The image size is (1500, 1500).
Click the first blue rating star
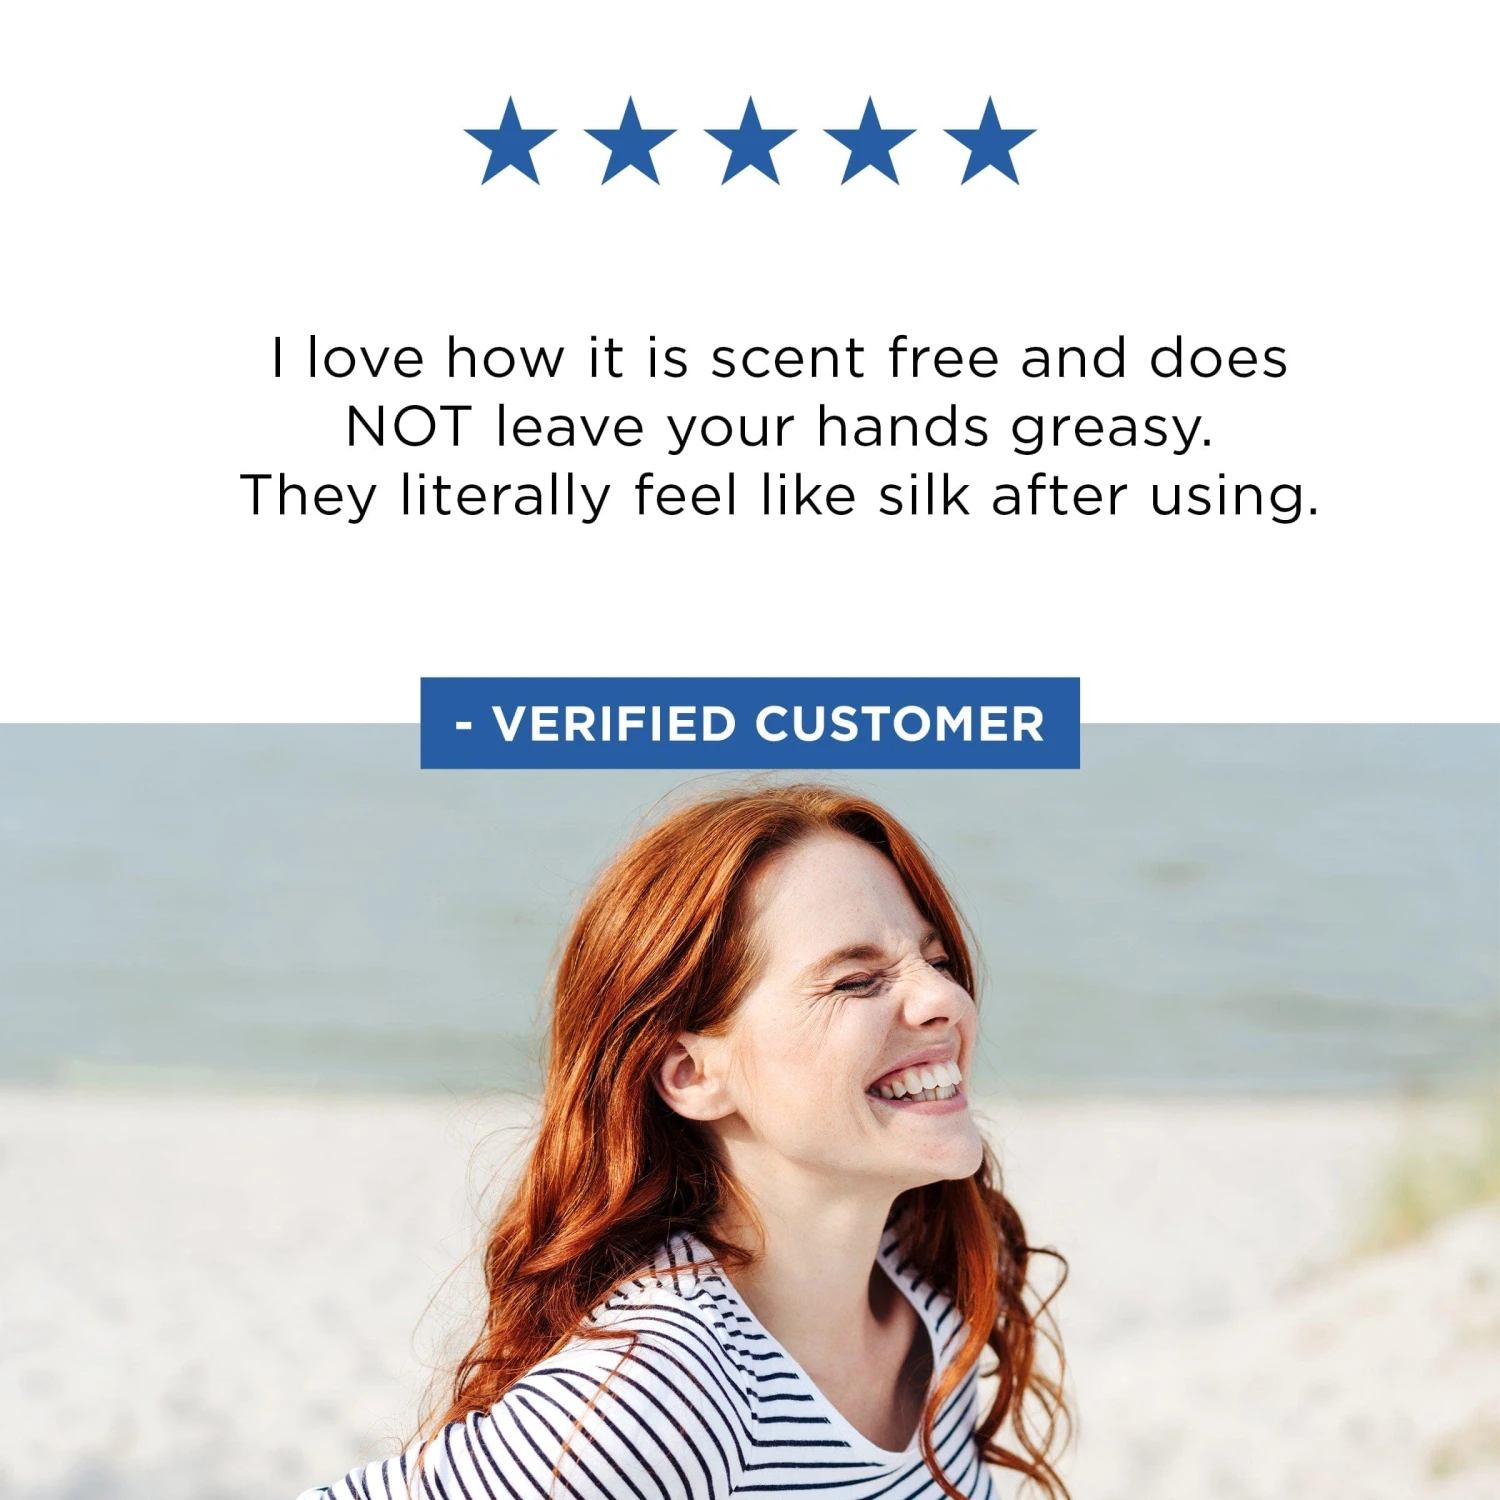(511, 144)
